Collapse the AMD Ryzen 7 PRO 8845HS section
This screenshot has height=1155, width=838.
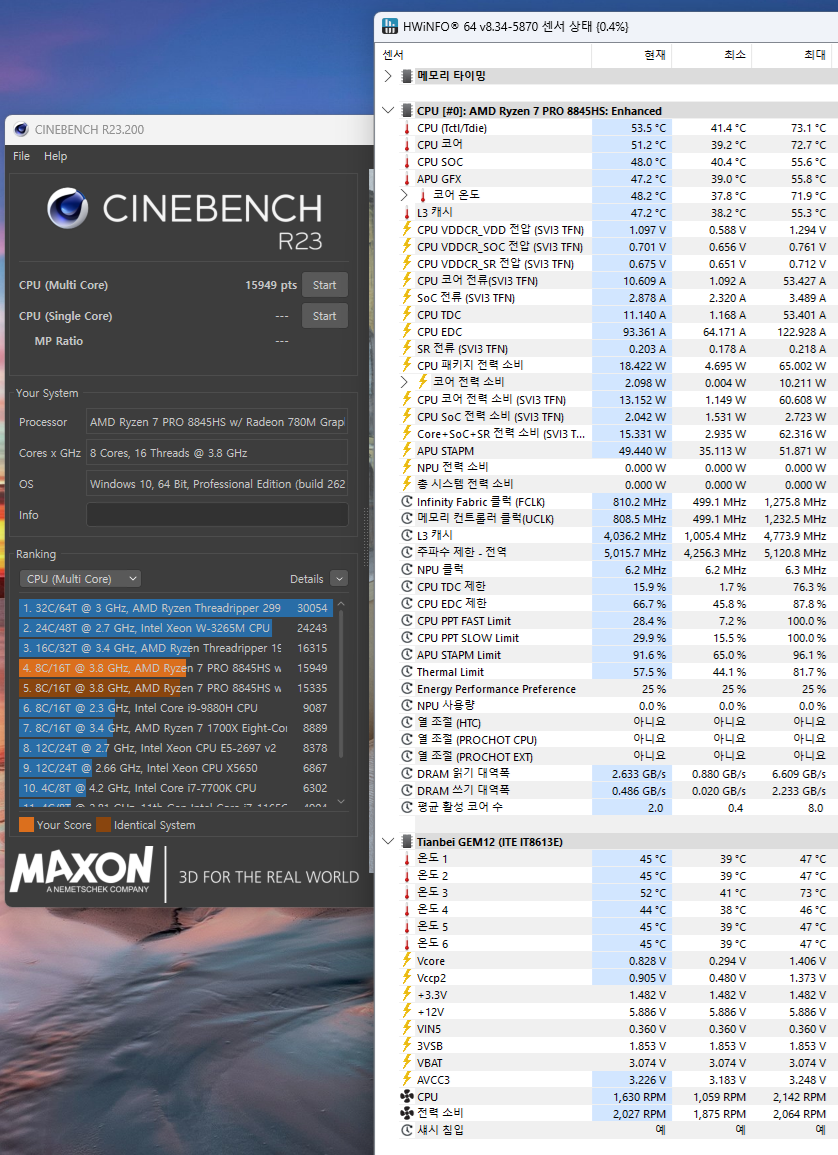click(x=388, y=111)
